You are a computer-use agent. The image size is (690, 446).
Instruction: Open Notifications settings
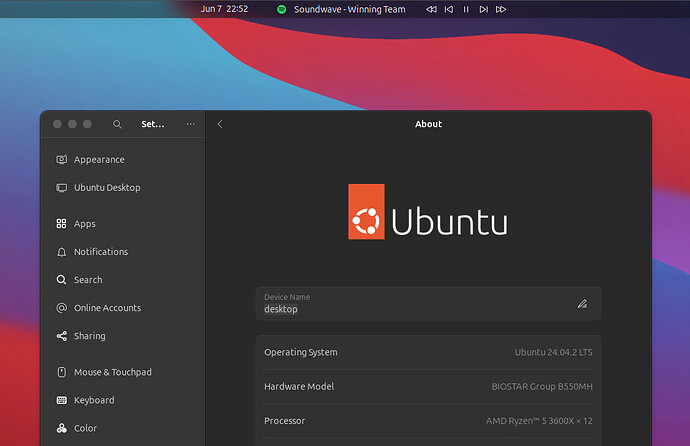click(x=101, y=252)
